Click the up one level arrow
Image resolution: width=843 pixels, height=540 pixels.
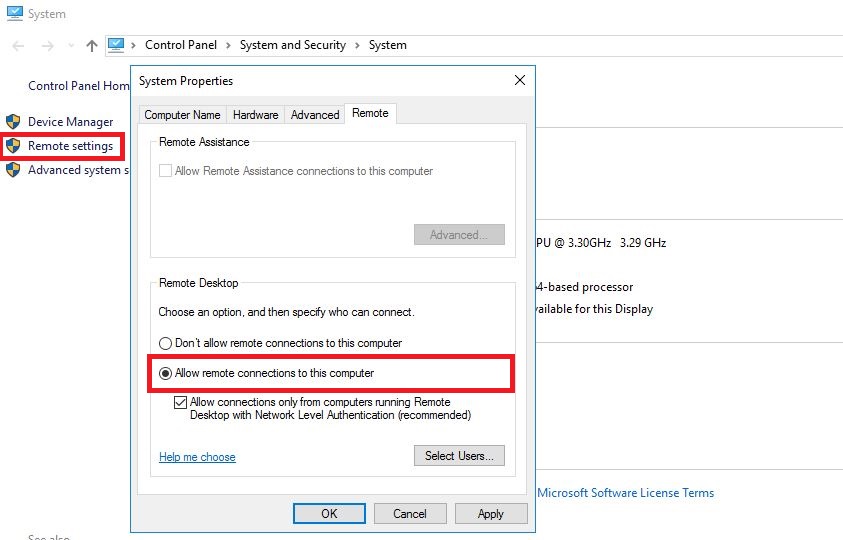(92, 46)
